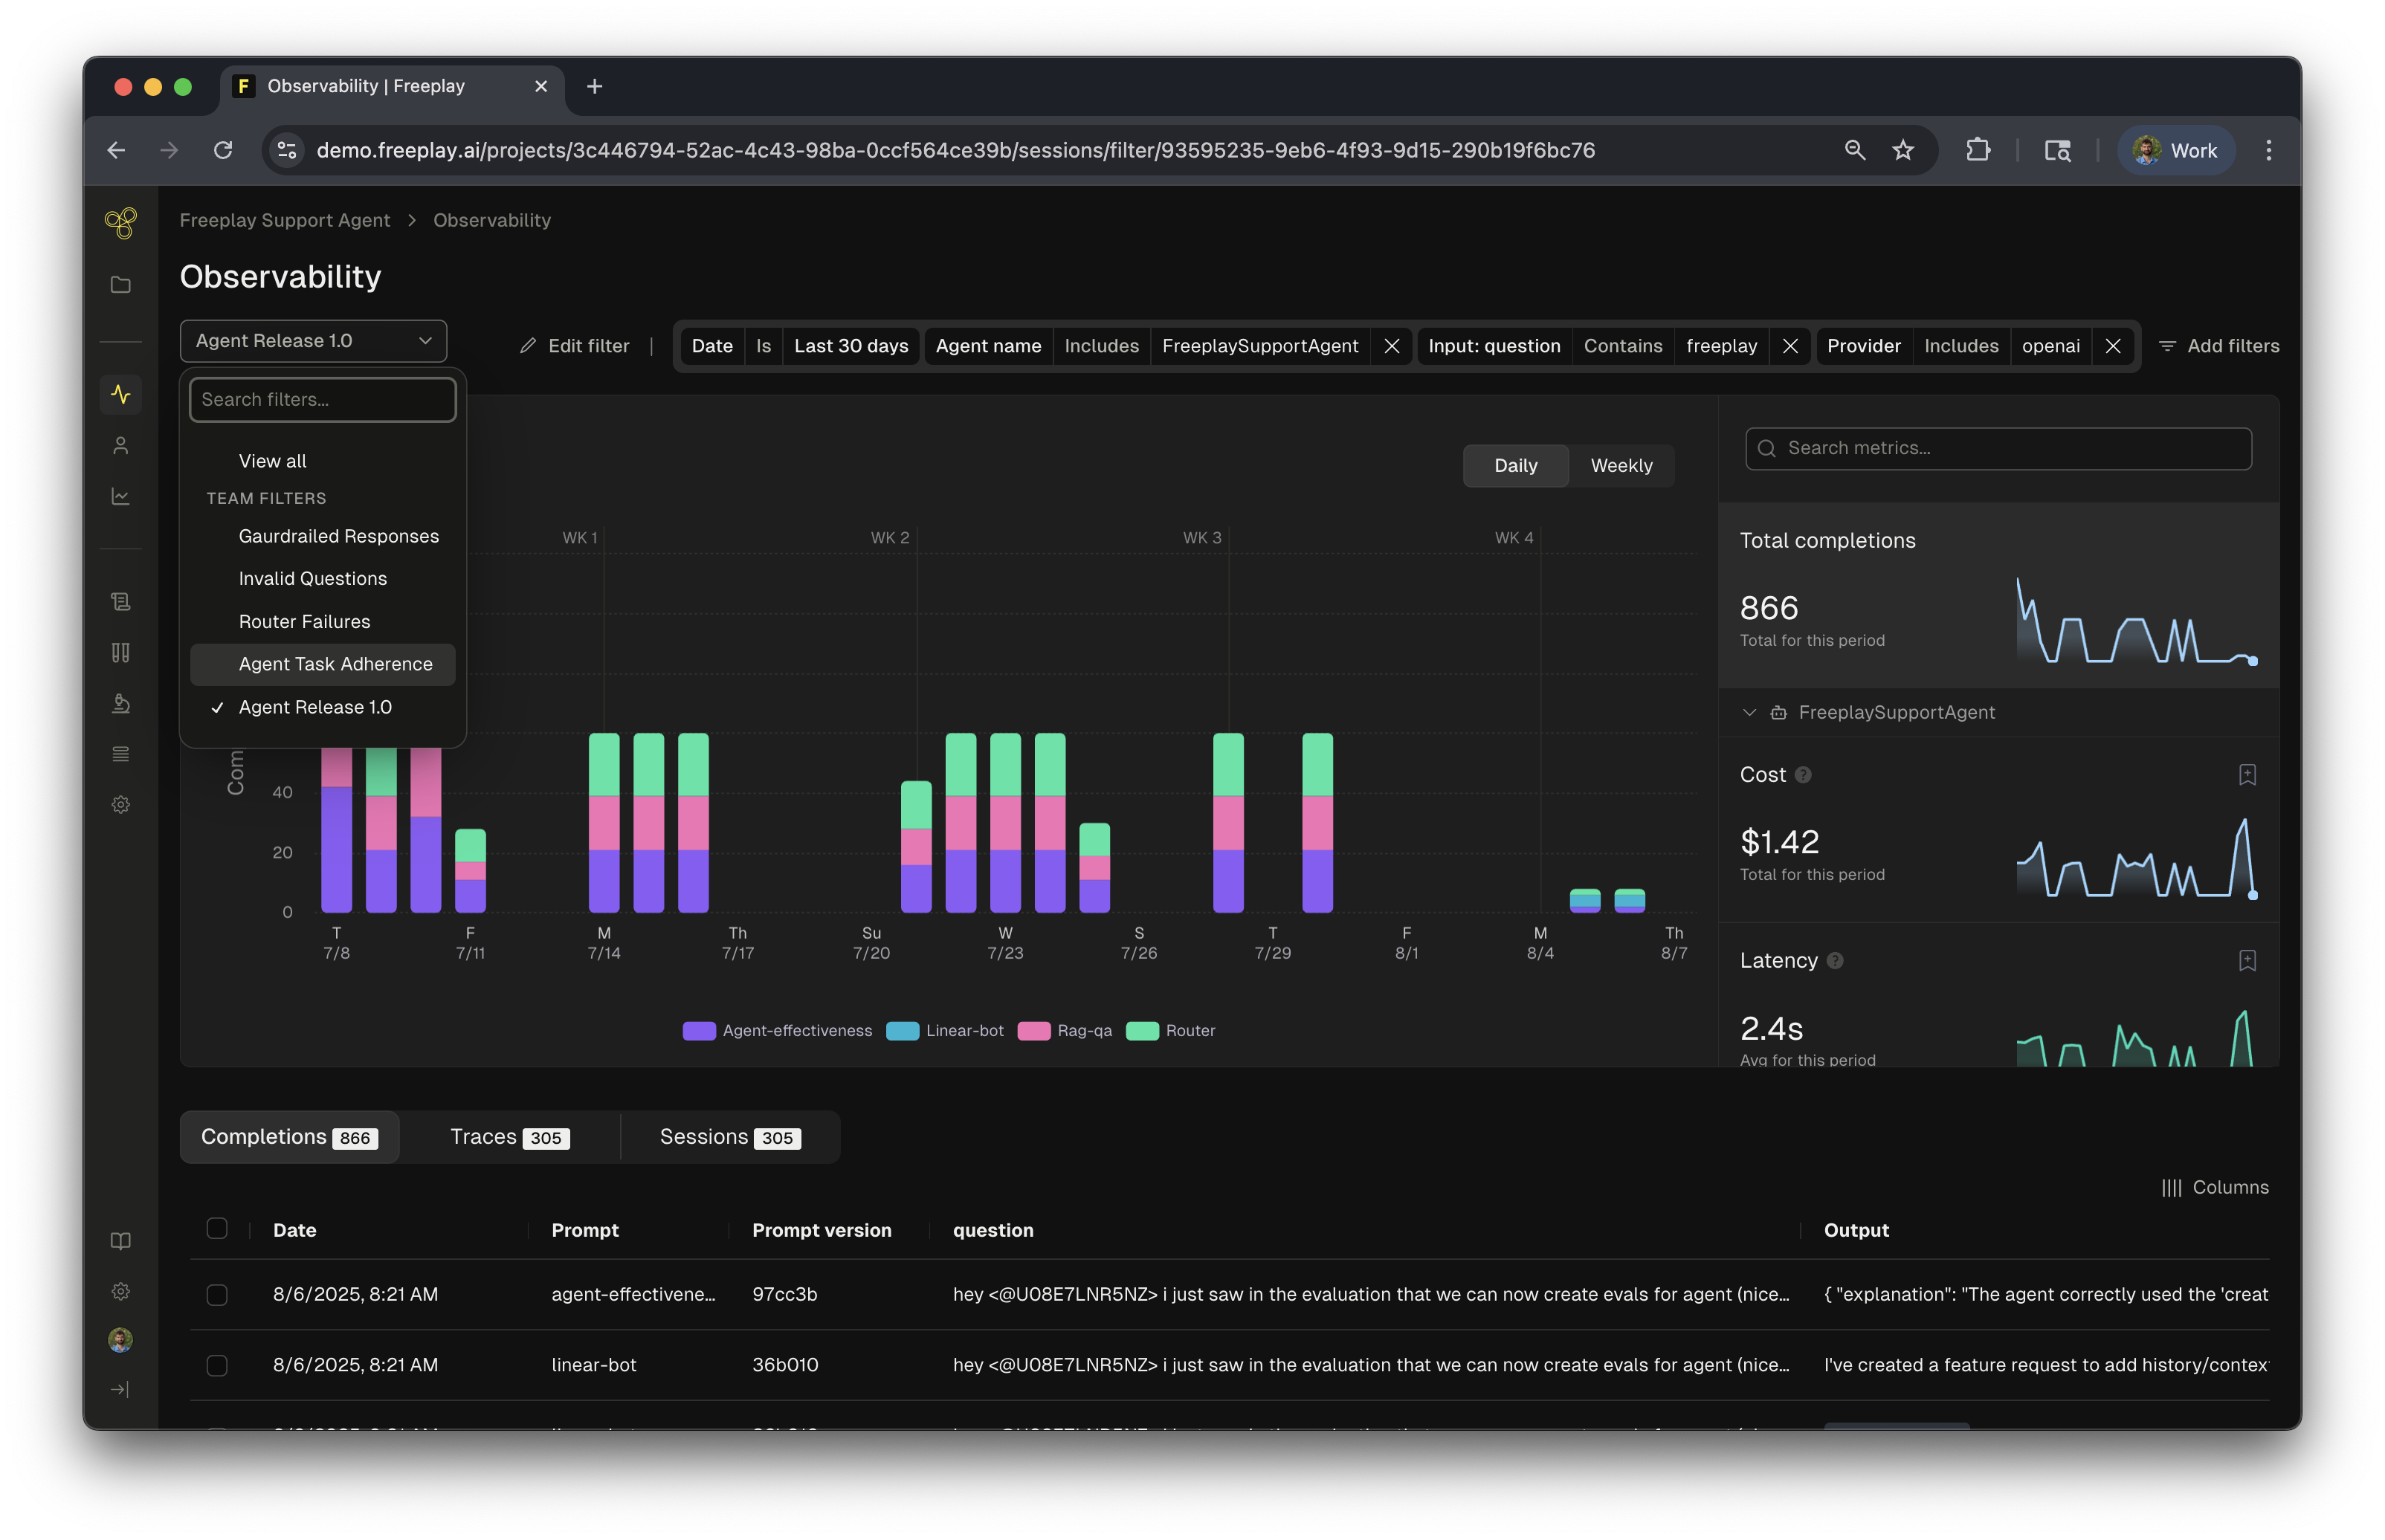Click the test tubes sidebar icon

point(120,653)
